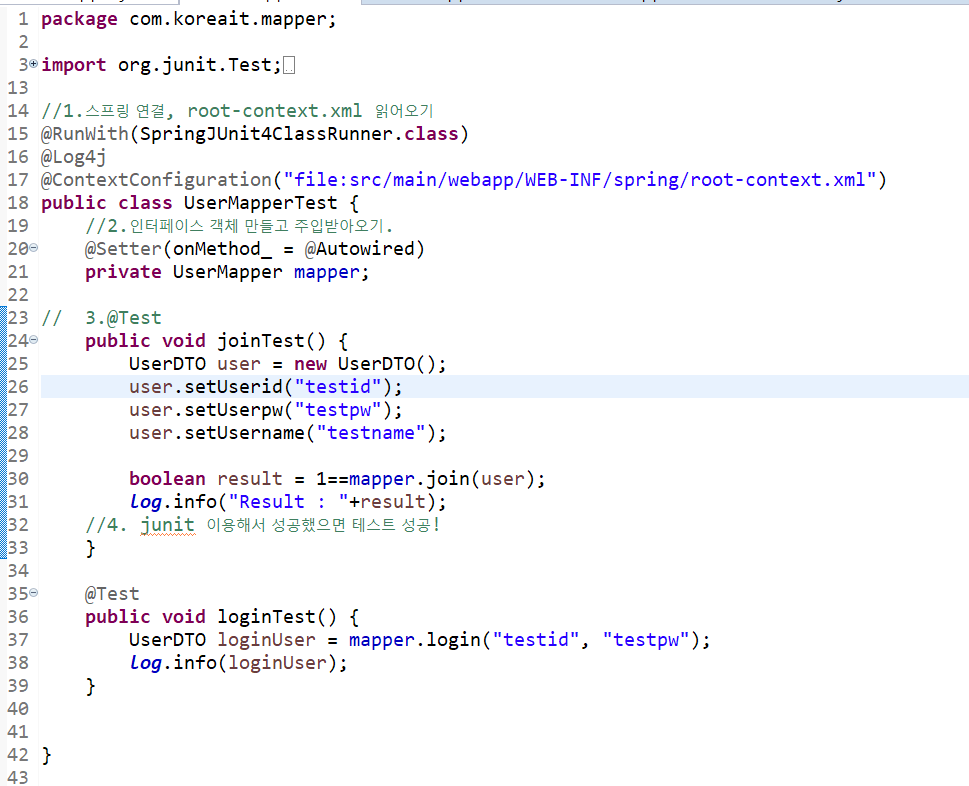The width and height of the screenshot is (969, 786).
Task: Click the '@ContextConfiguration' annotation
Action: 156,180
